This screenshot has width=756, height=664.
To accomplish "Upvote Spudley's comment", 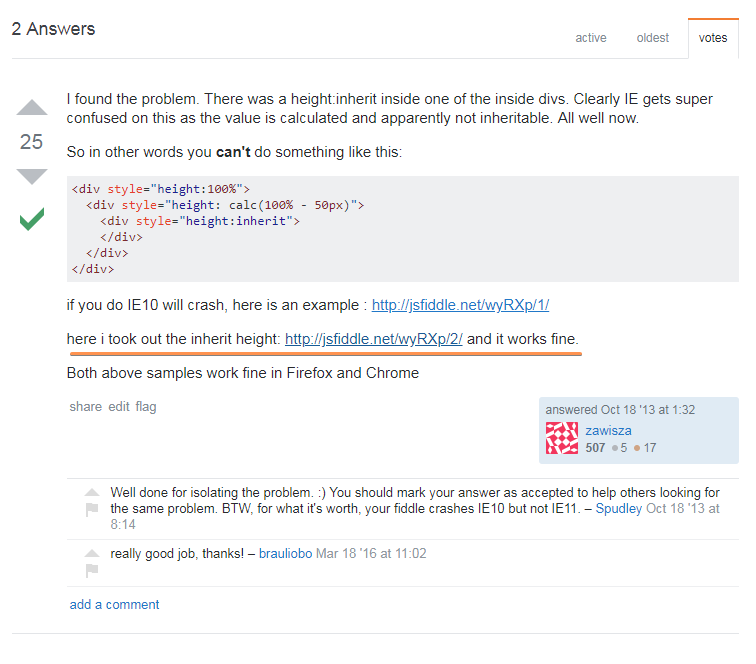I will 92,493.
